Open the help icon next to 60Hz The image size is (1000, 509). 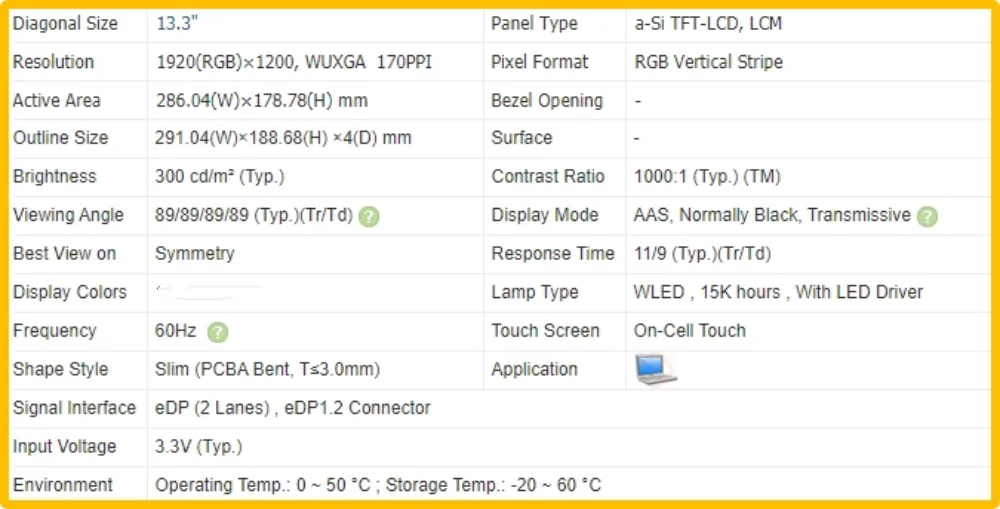(x=218, y=332)
